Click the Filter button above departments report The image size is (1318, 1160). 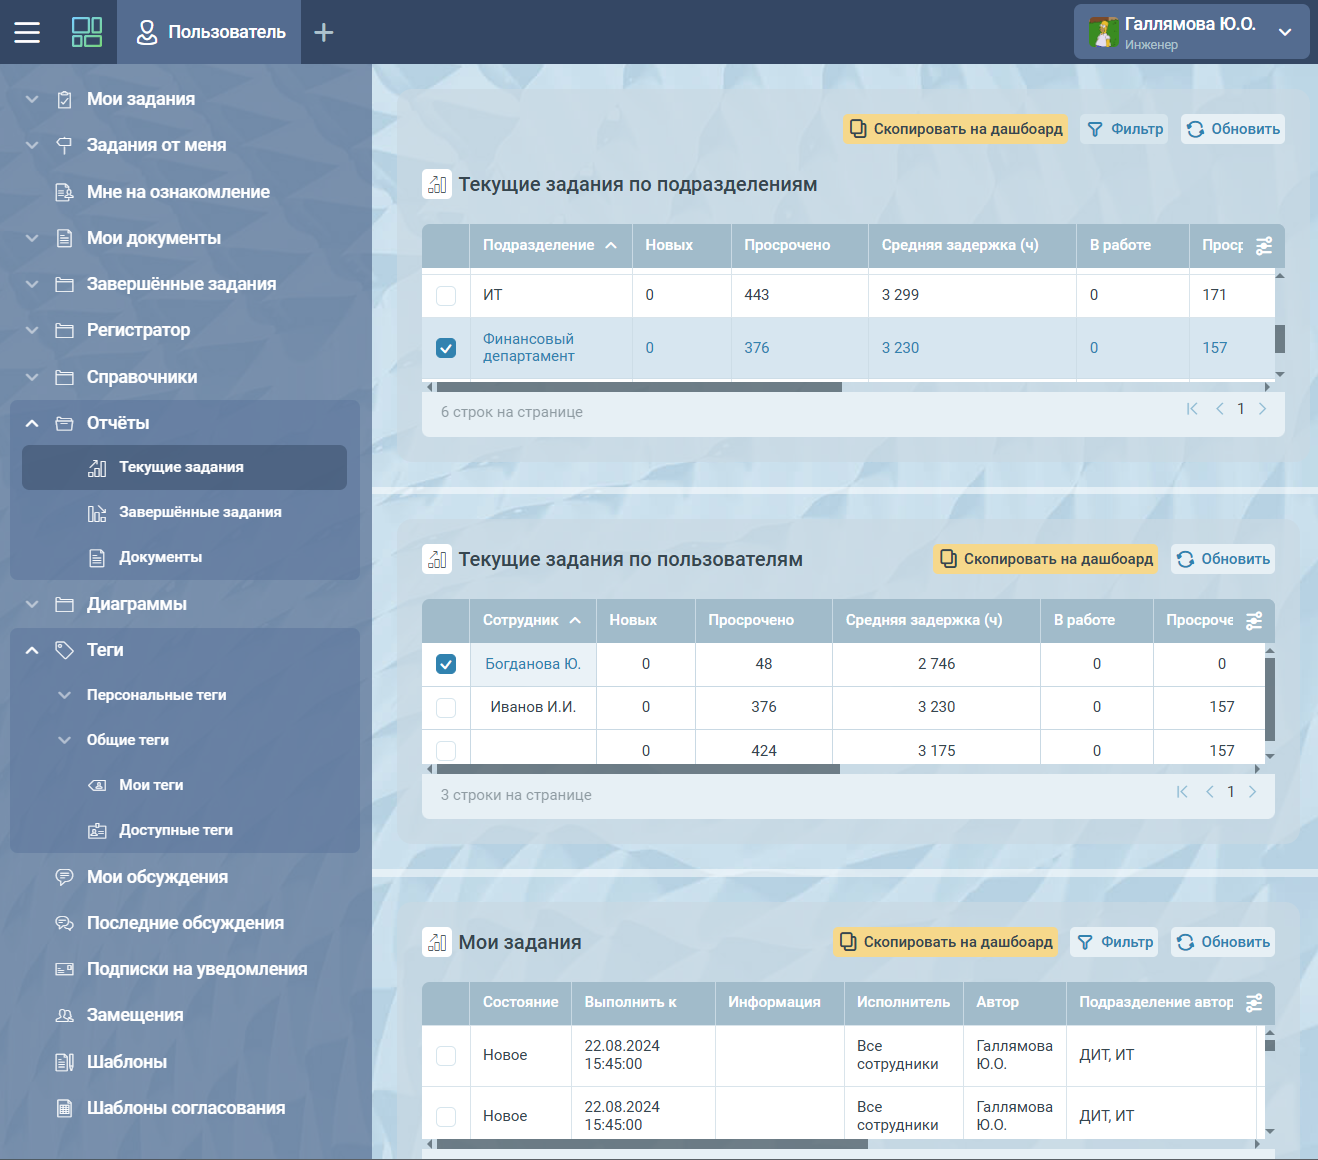tap(1125, 129)
